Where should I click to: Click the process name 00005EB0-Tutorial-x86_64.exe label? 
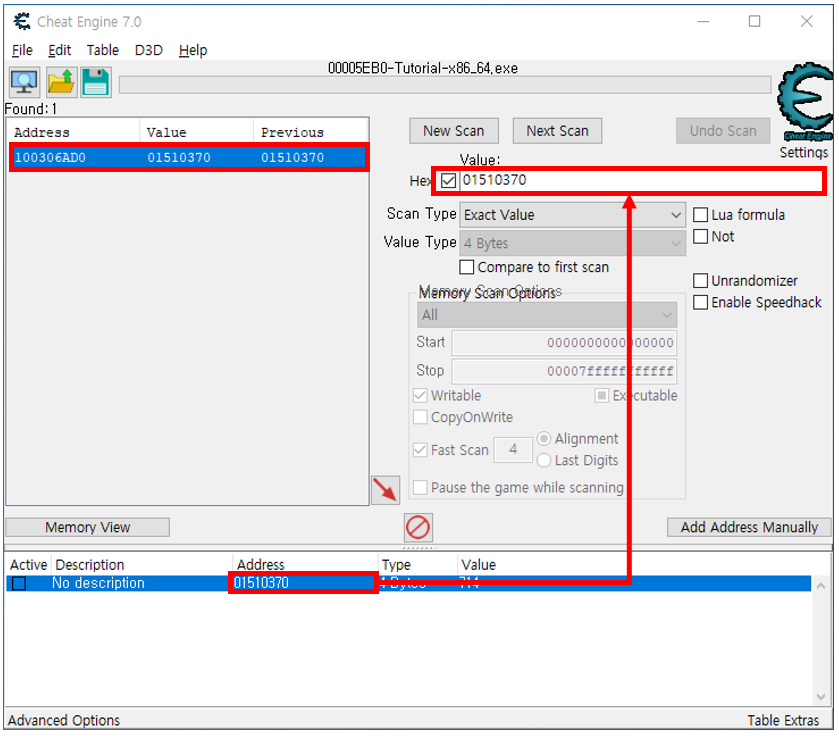click(423, 68)
